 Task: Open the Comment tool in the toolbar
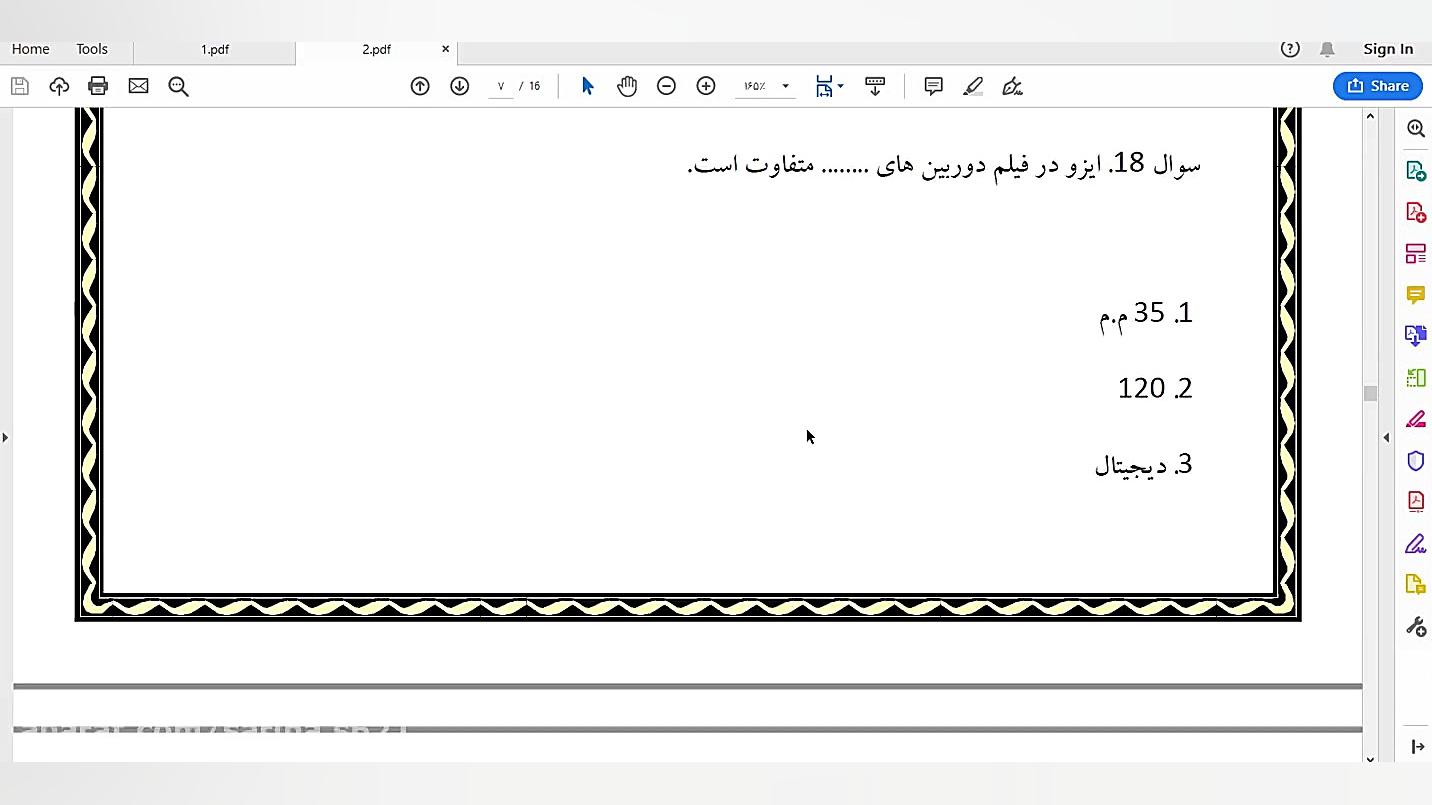pyautogui.click(x=932, y=86)
